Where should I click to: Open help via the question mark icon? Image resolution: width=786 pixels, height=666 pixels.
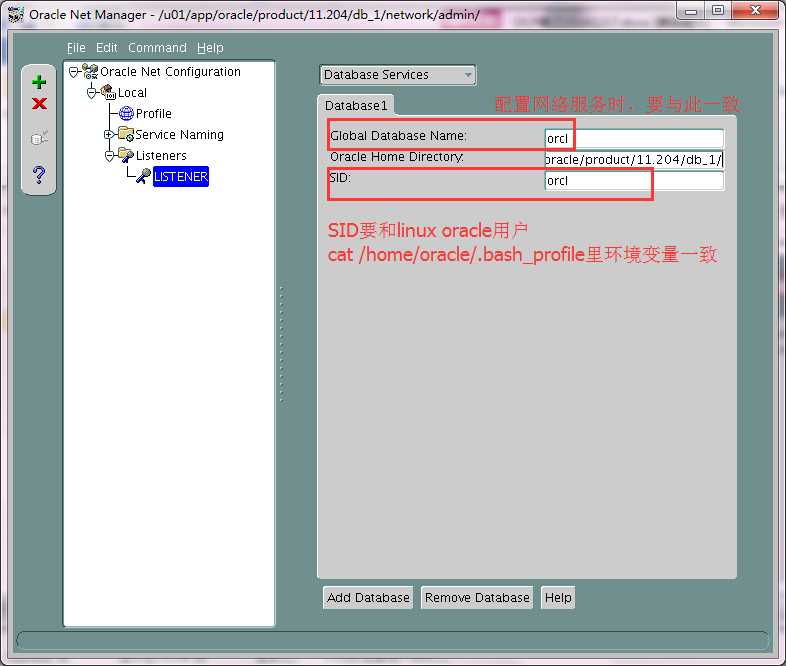[x=39, y=174]
